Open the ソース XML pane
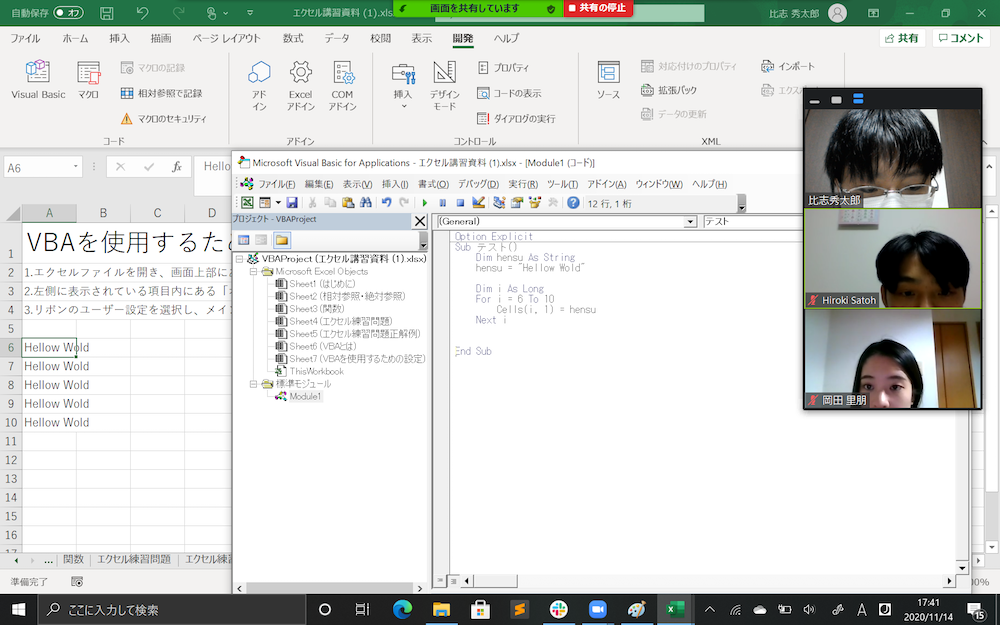 (x=608, y=80)
